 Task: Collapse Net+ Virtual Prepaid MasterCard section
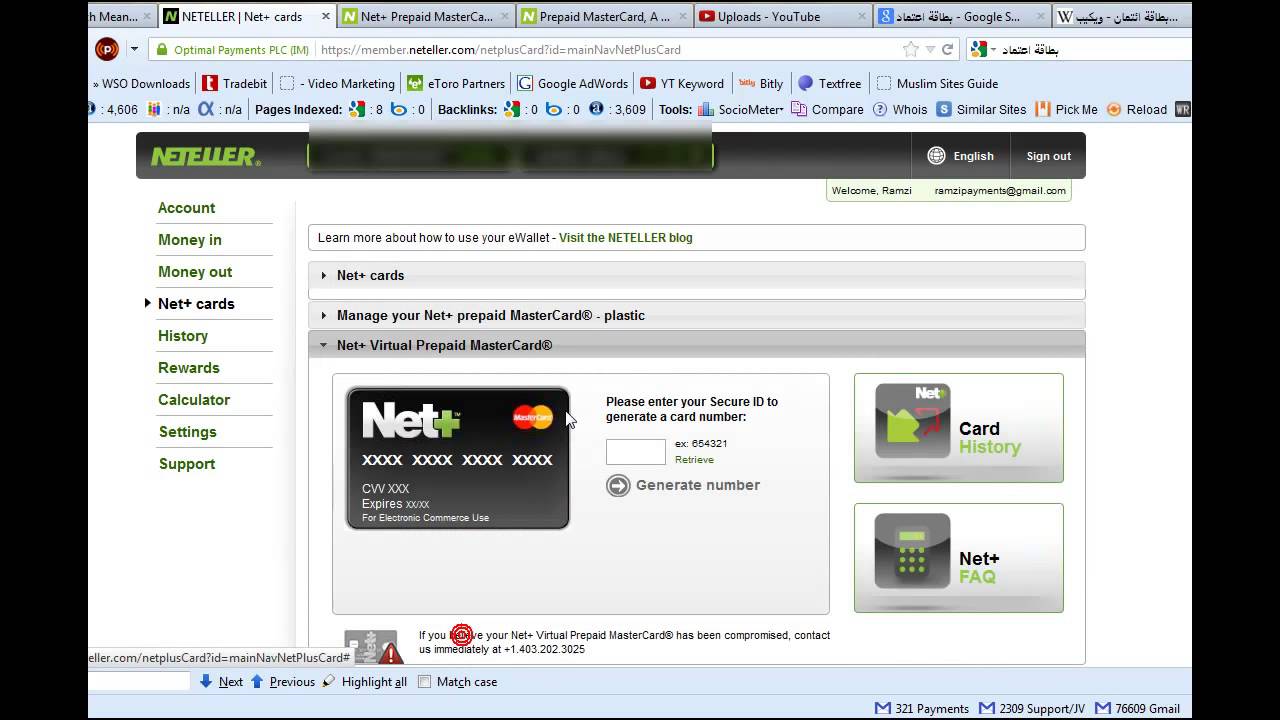pyautogui.click(x=697, y=345)
